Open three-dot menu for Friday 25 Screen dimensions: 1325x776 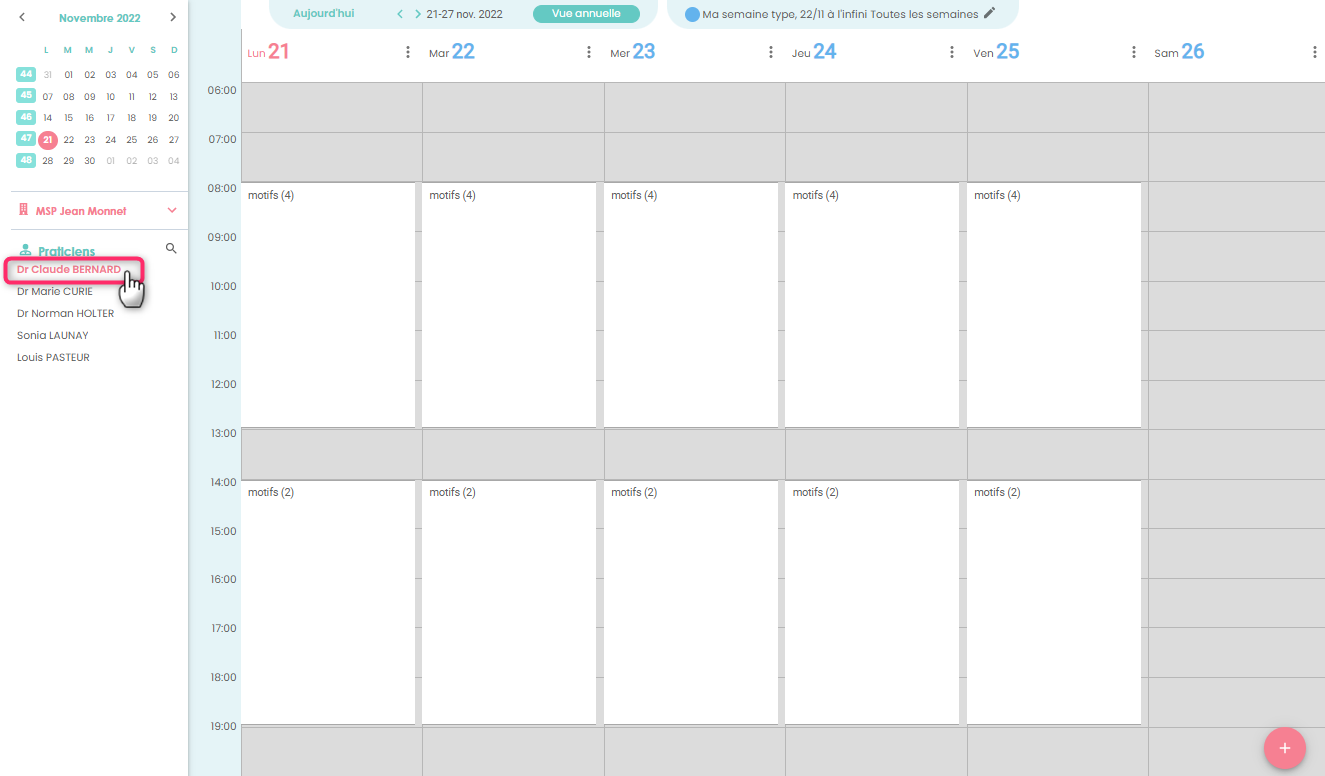pyautogui.click(x=1134, y=52)
